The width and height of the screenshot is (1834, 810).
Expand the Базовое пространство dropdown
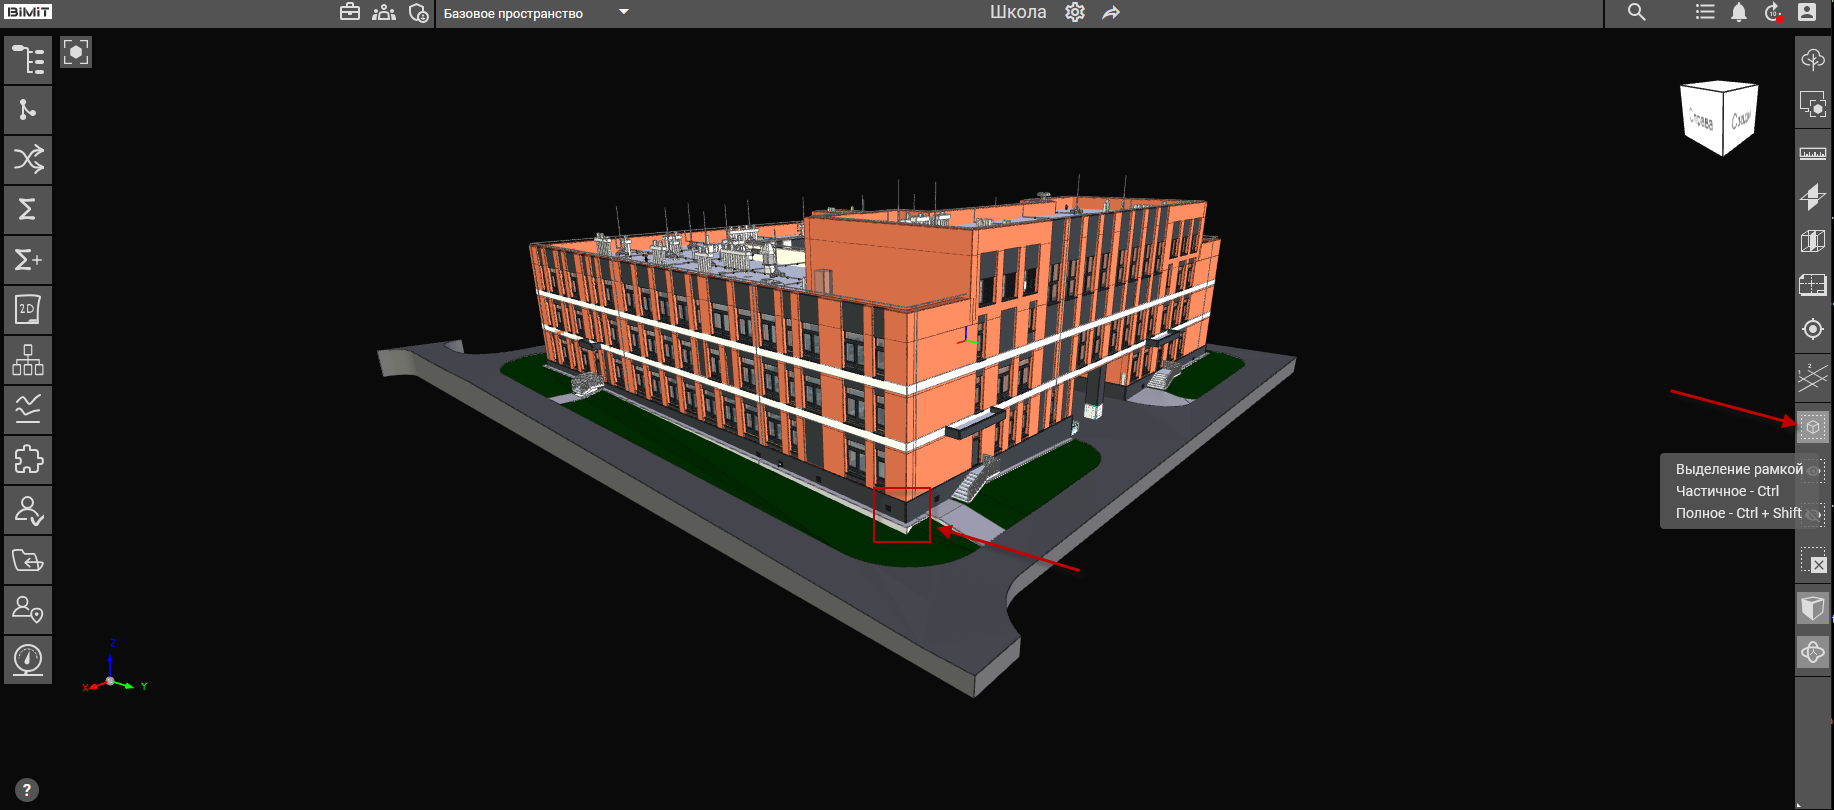(x=624, y=13)
